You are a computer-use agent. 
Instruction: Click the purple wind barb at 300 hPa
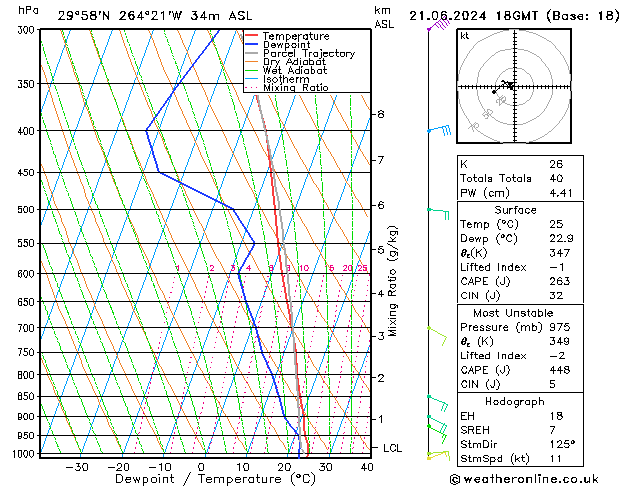click(x=439, y=25)
